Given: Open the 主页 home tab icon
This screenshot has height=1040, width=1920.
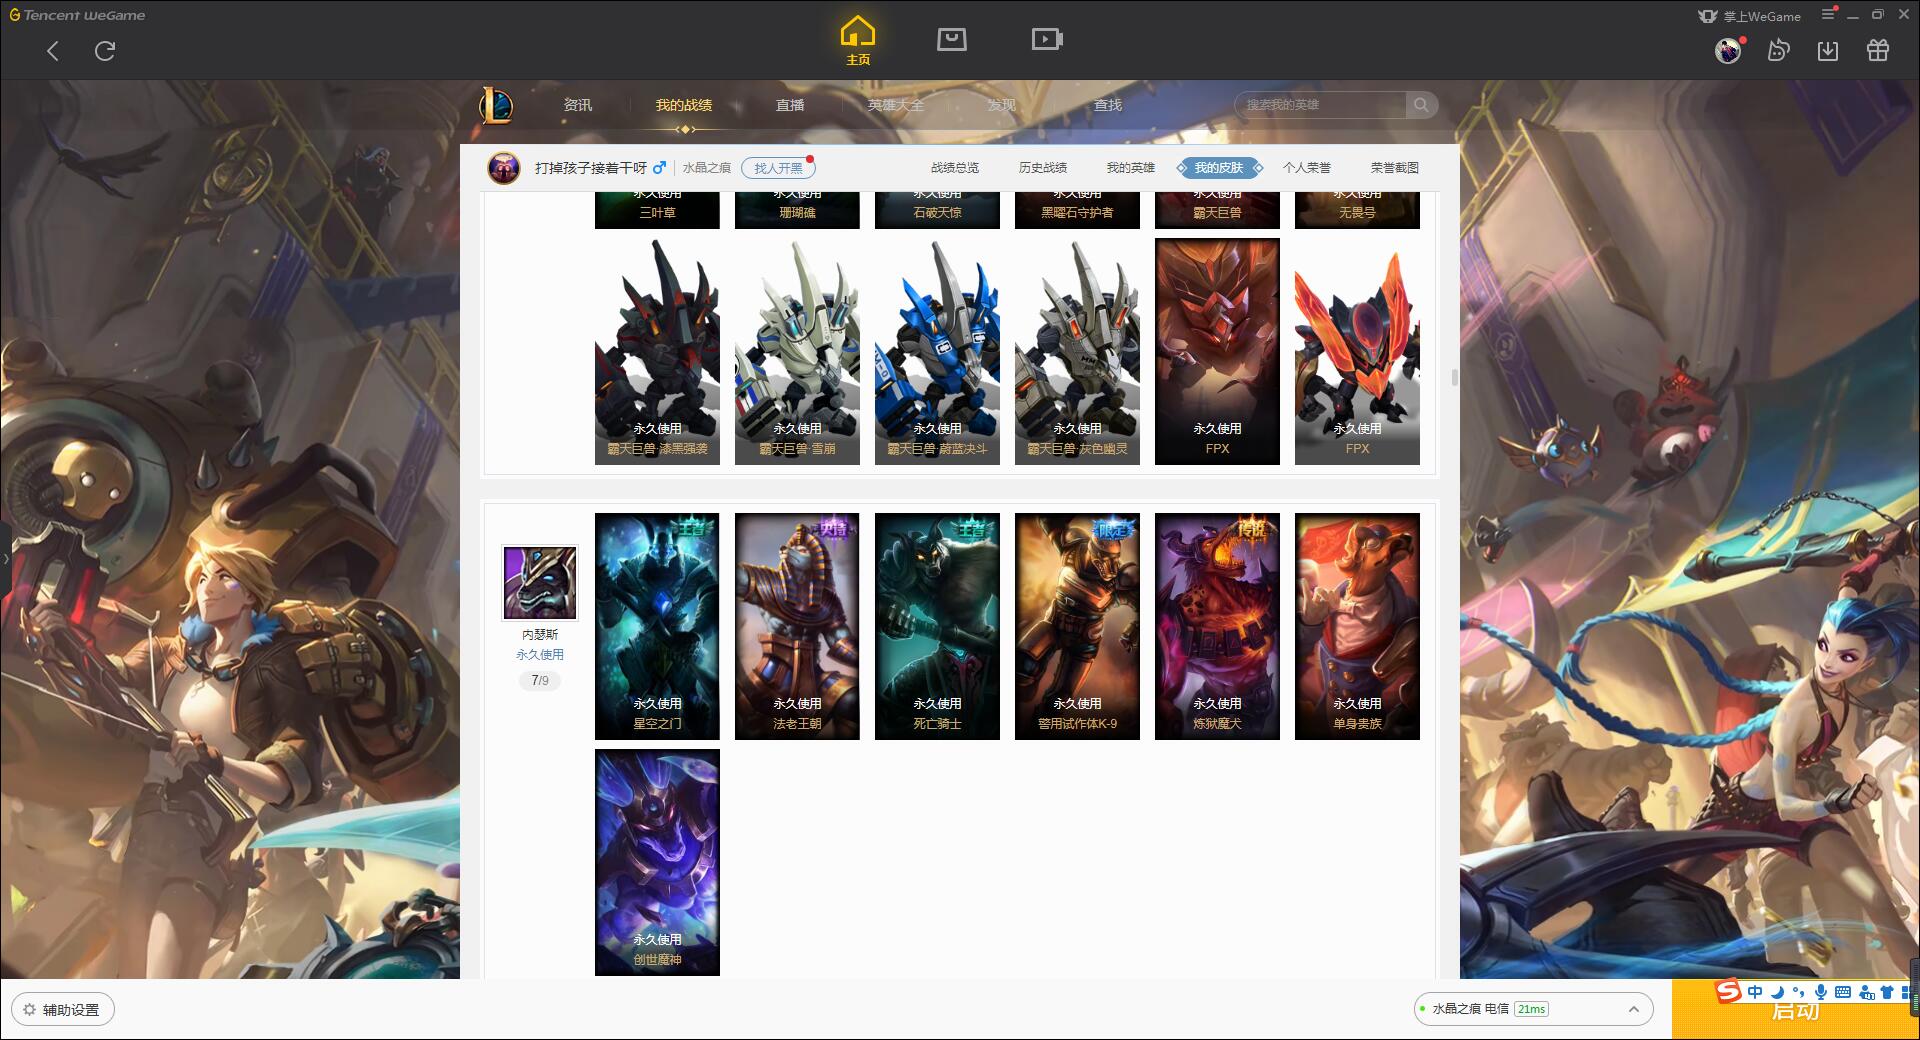Looking at the screenshot, I should click(858, 41).
